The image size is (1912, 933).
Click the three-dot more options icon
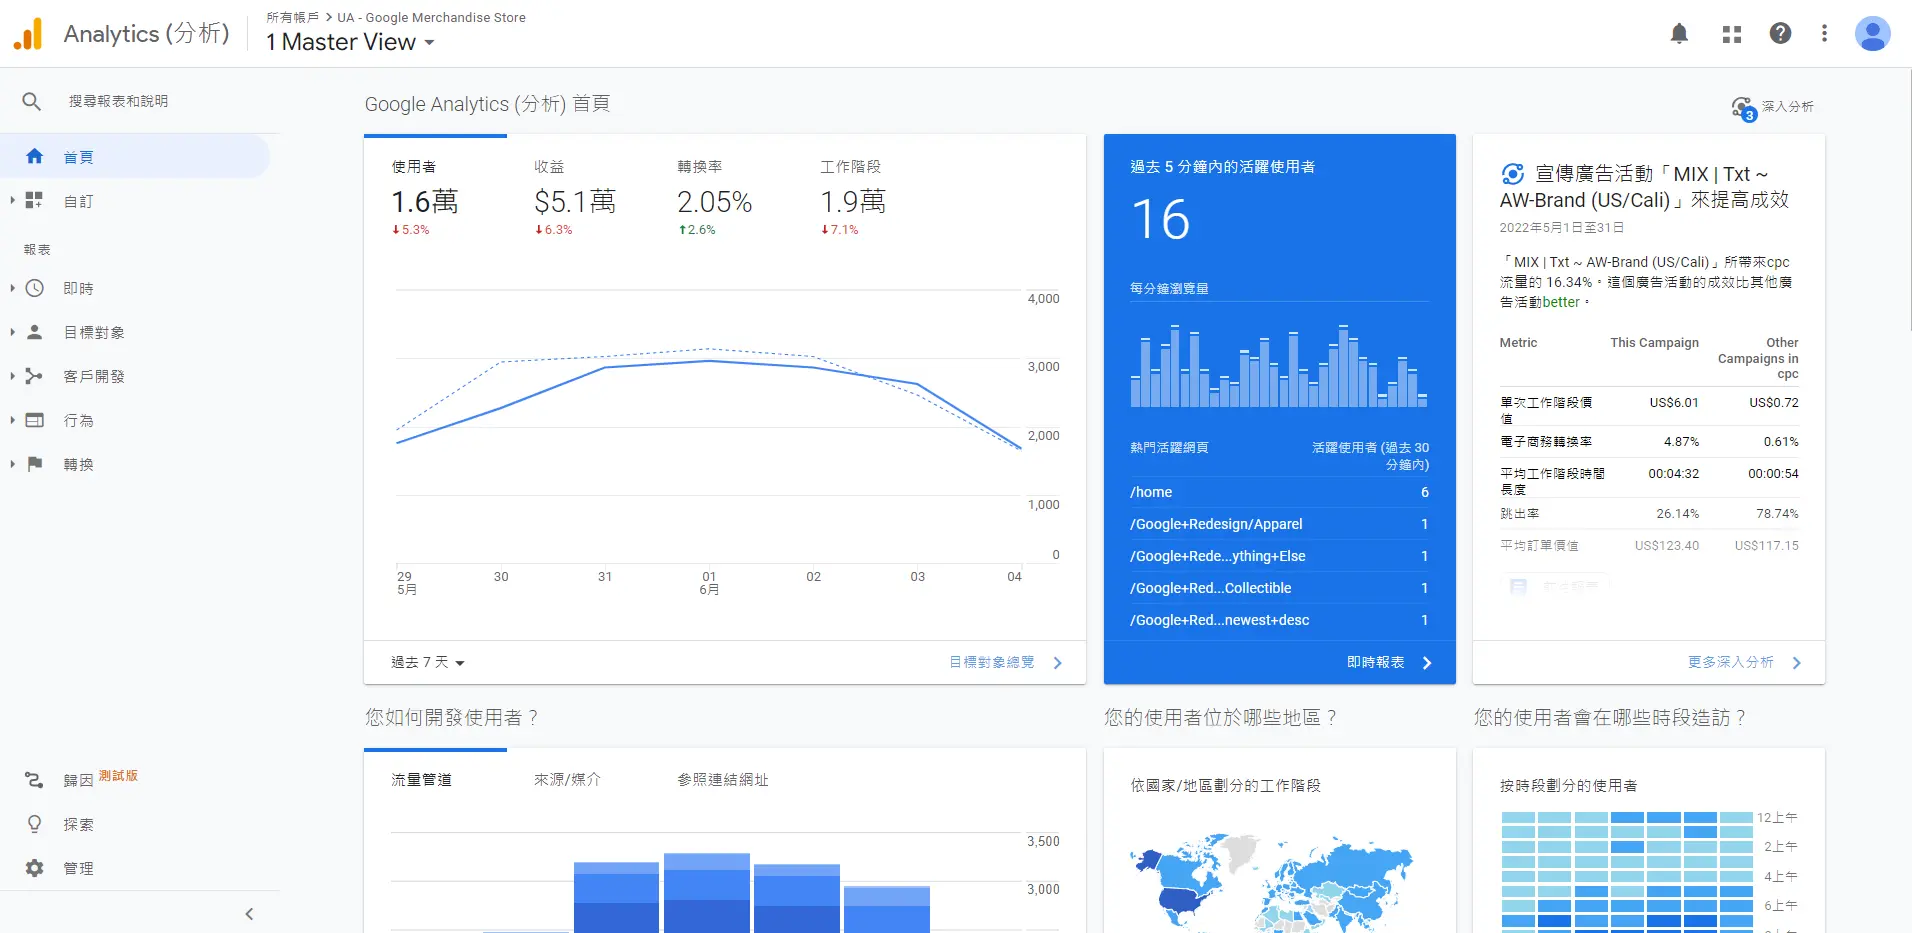click(1824, 34)
